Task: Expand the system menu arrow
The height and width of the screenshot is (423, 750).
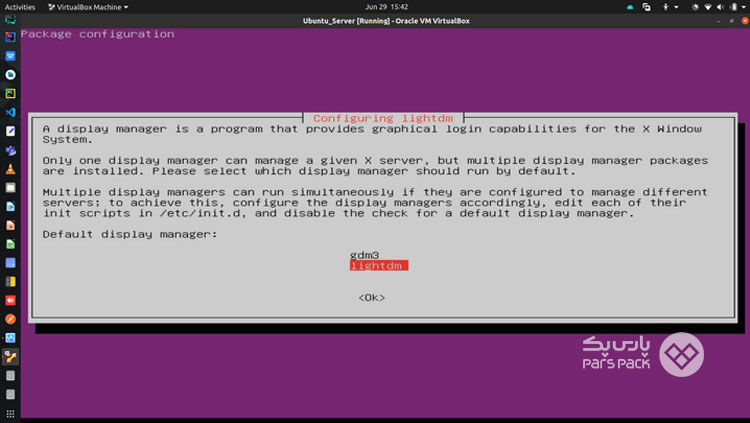Action: click(x=743, y=7)
